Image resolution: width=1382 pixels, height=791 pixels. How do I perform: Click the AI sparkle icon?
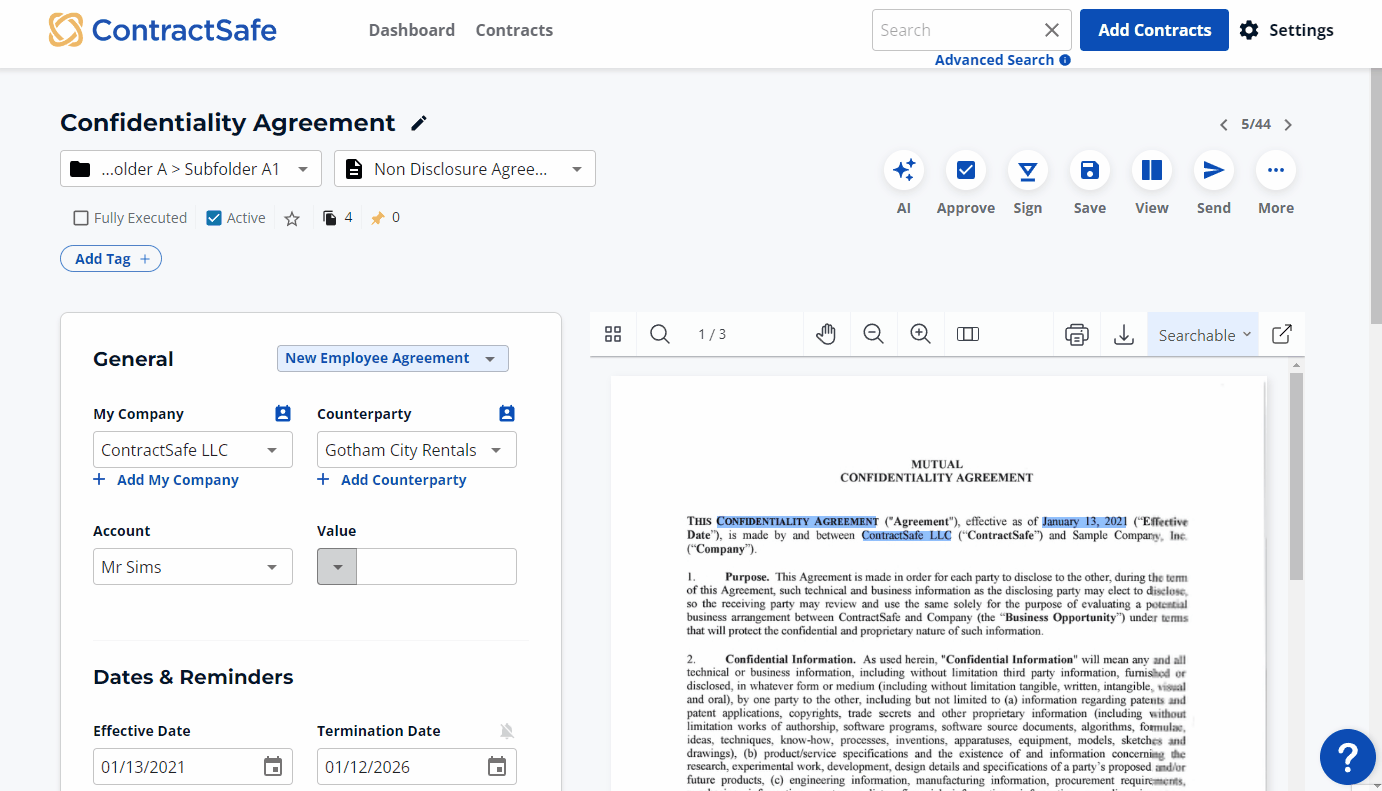coord(904,171)
